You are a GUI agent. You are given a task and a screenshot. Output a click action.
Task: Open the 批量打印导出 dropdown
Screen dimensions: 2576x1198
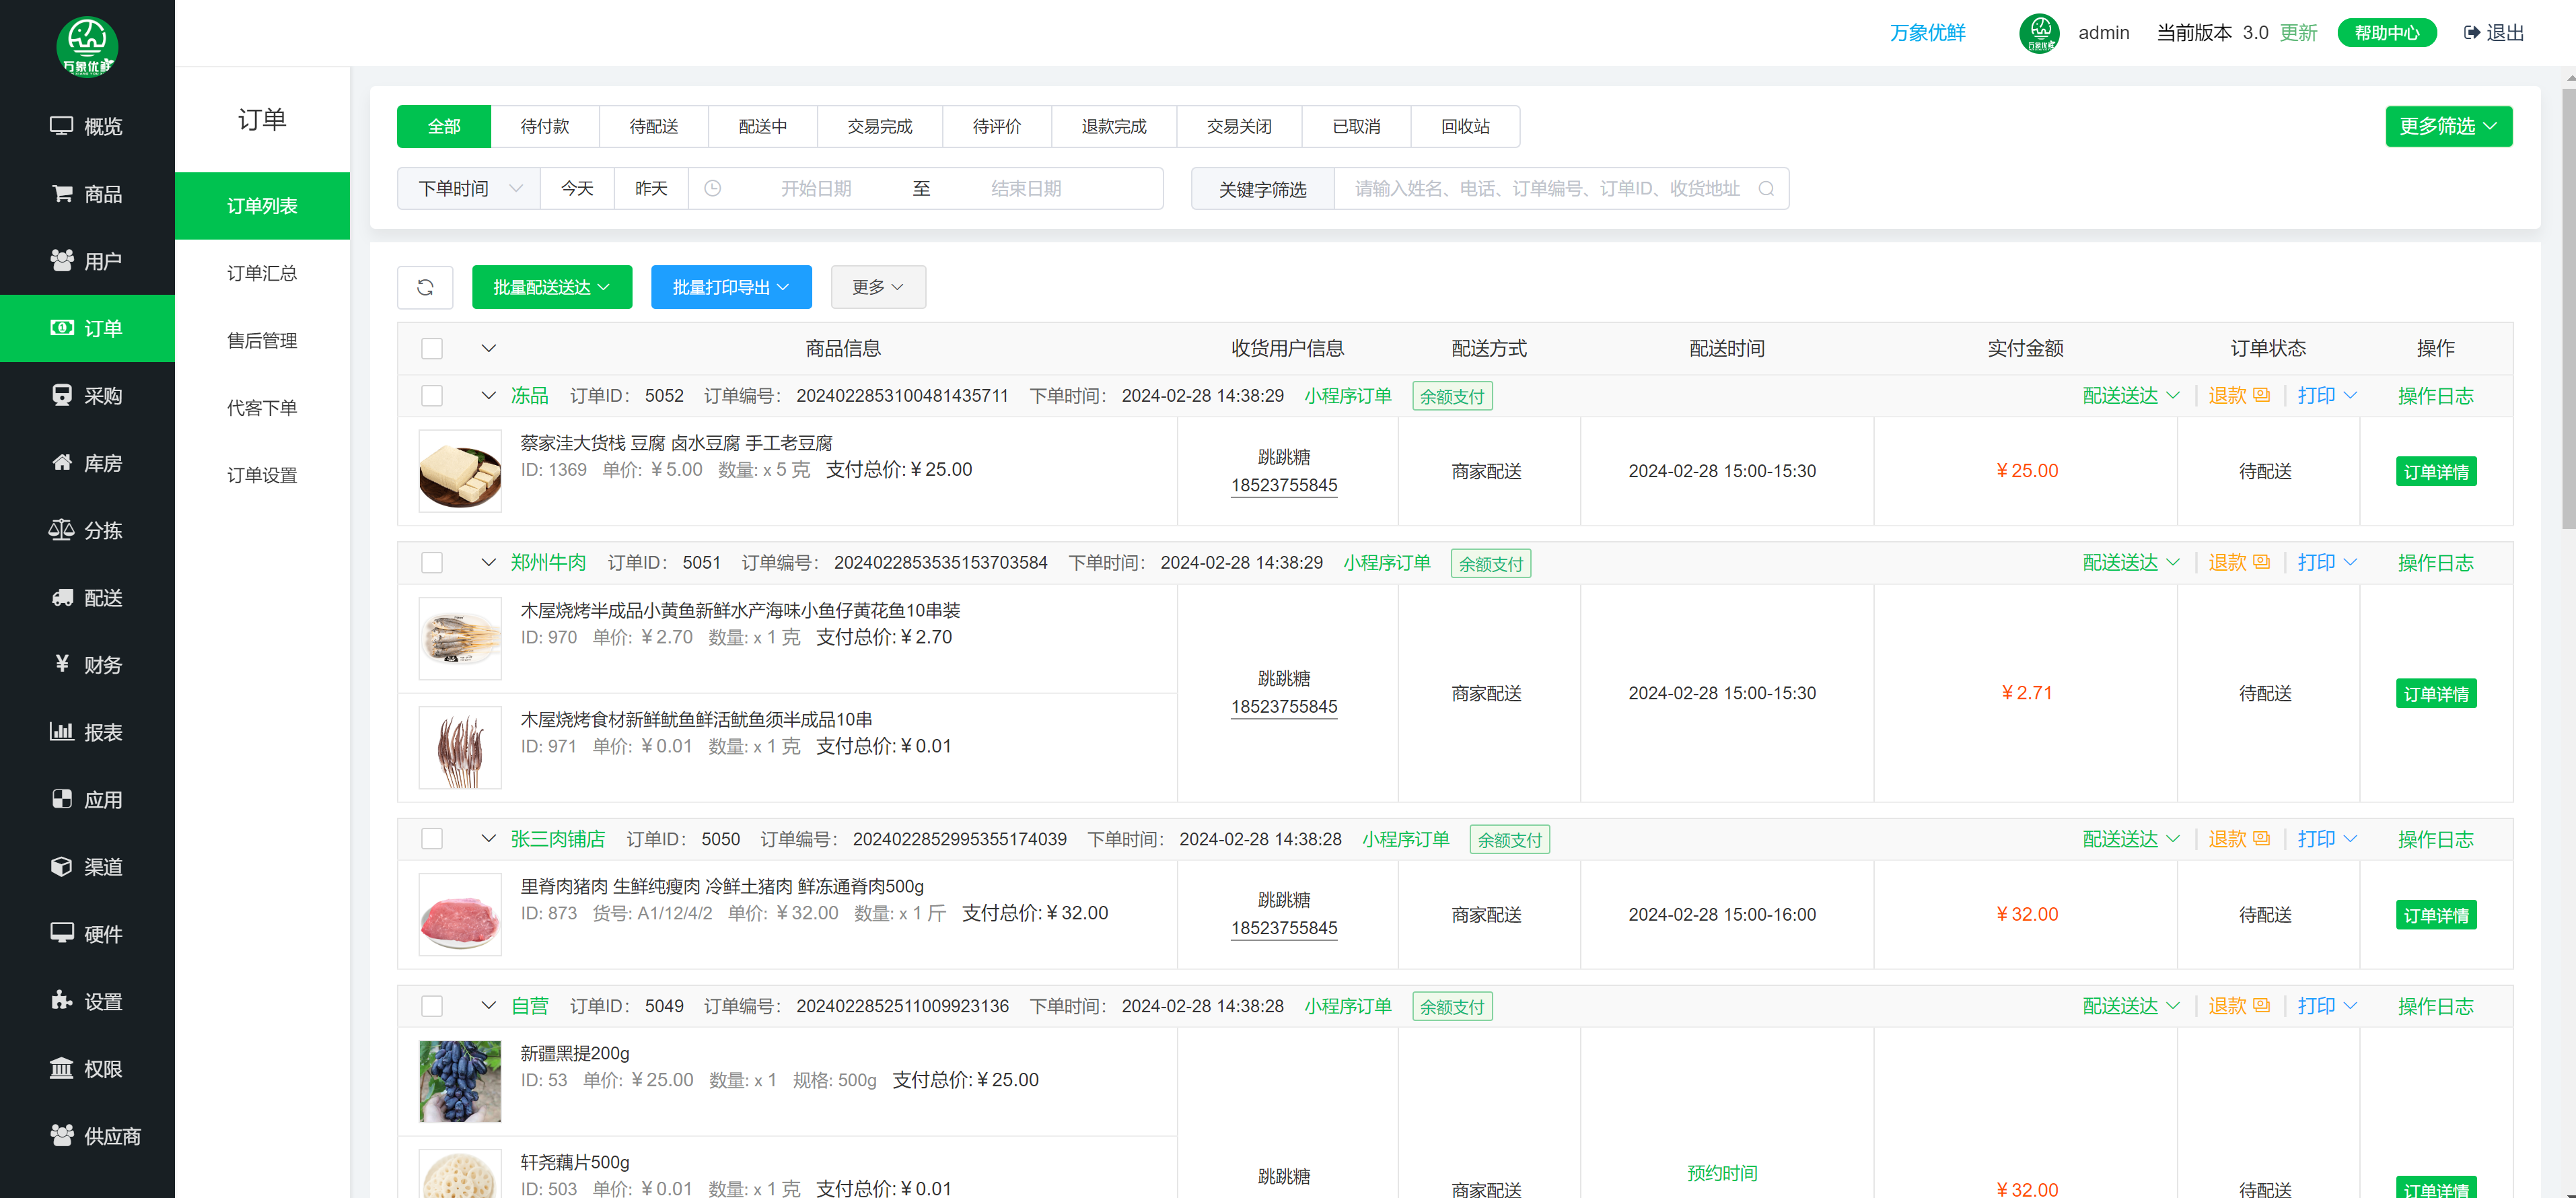pos(730,287)
